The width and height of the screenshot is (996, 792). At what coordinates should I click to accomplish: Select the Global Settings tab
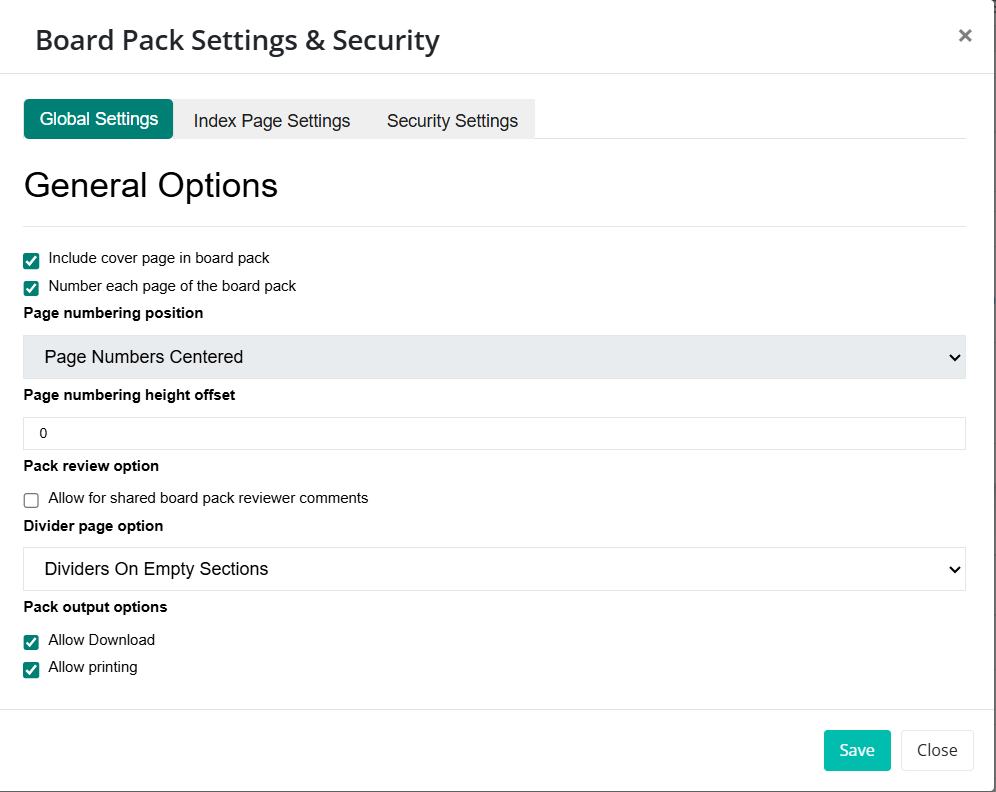[98, 119]
